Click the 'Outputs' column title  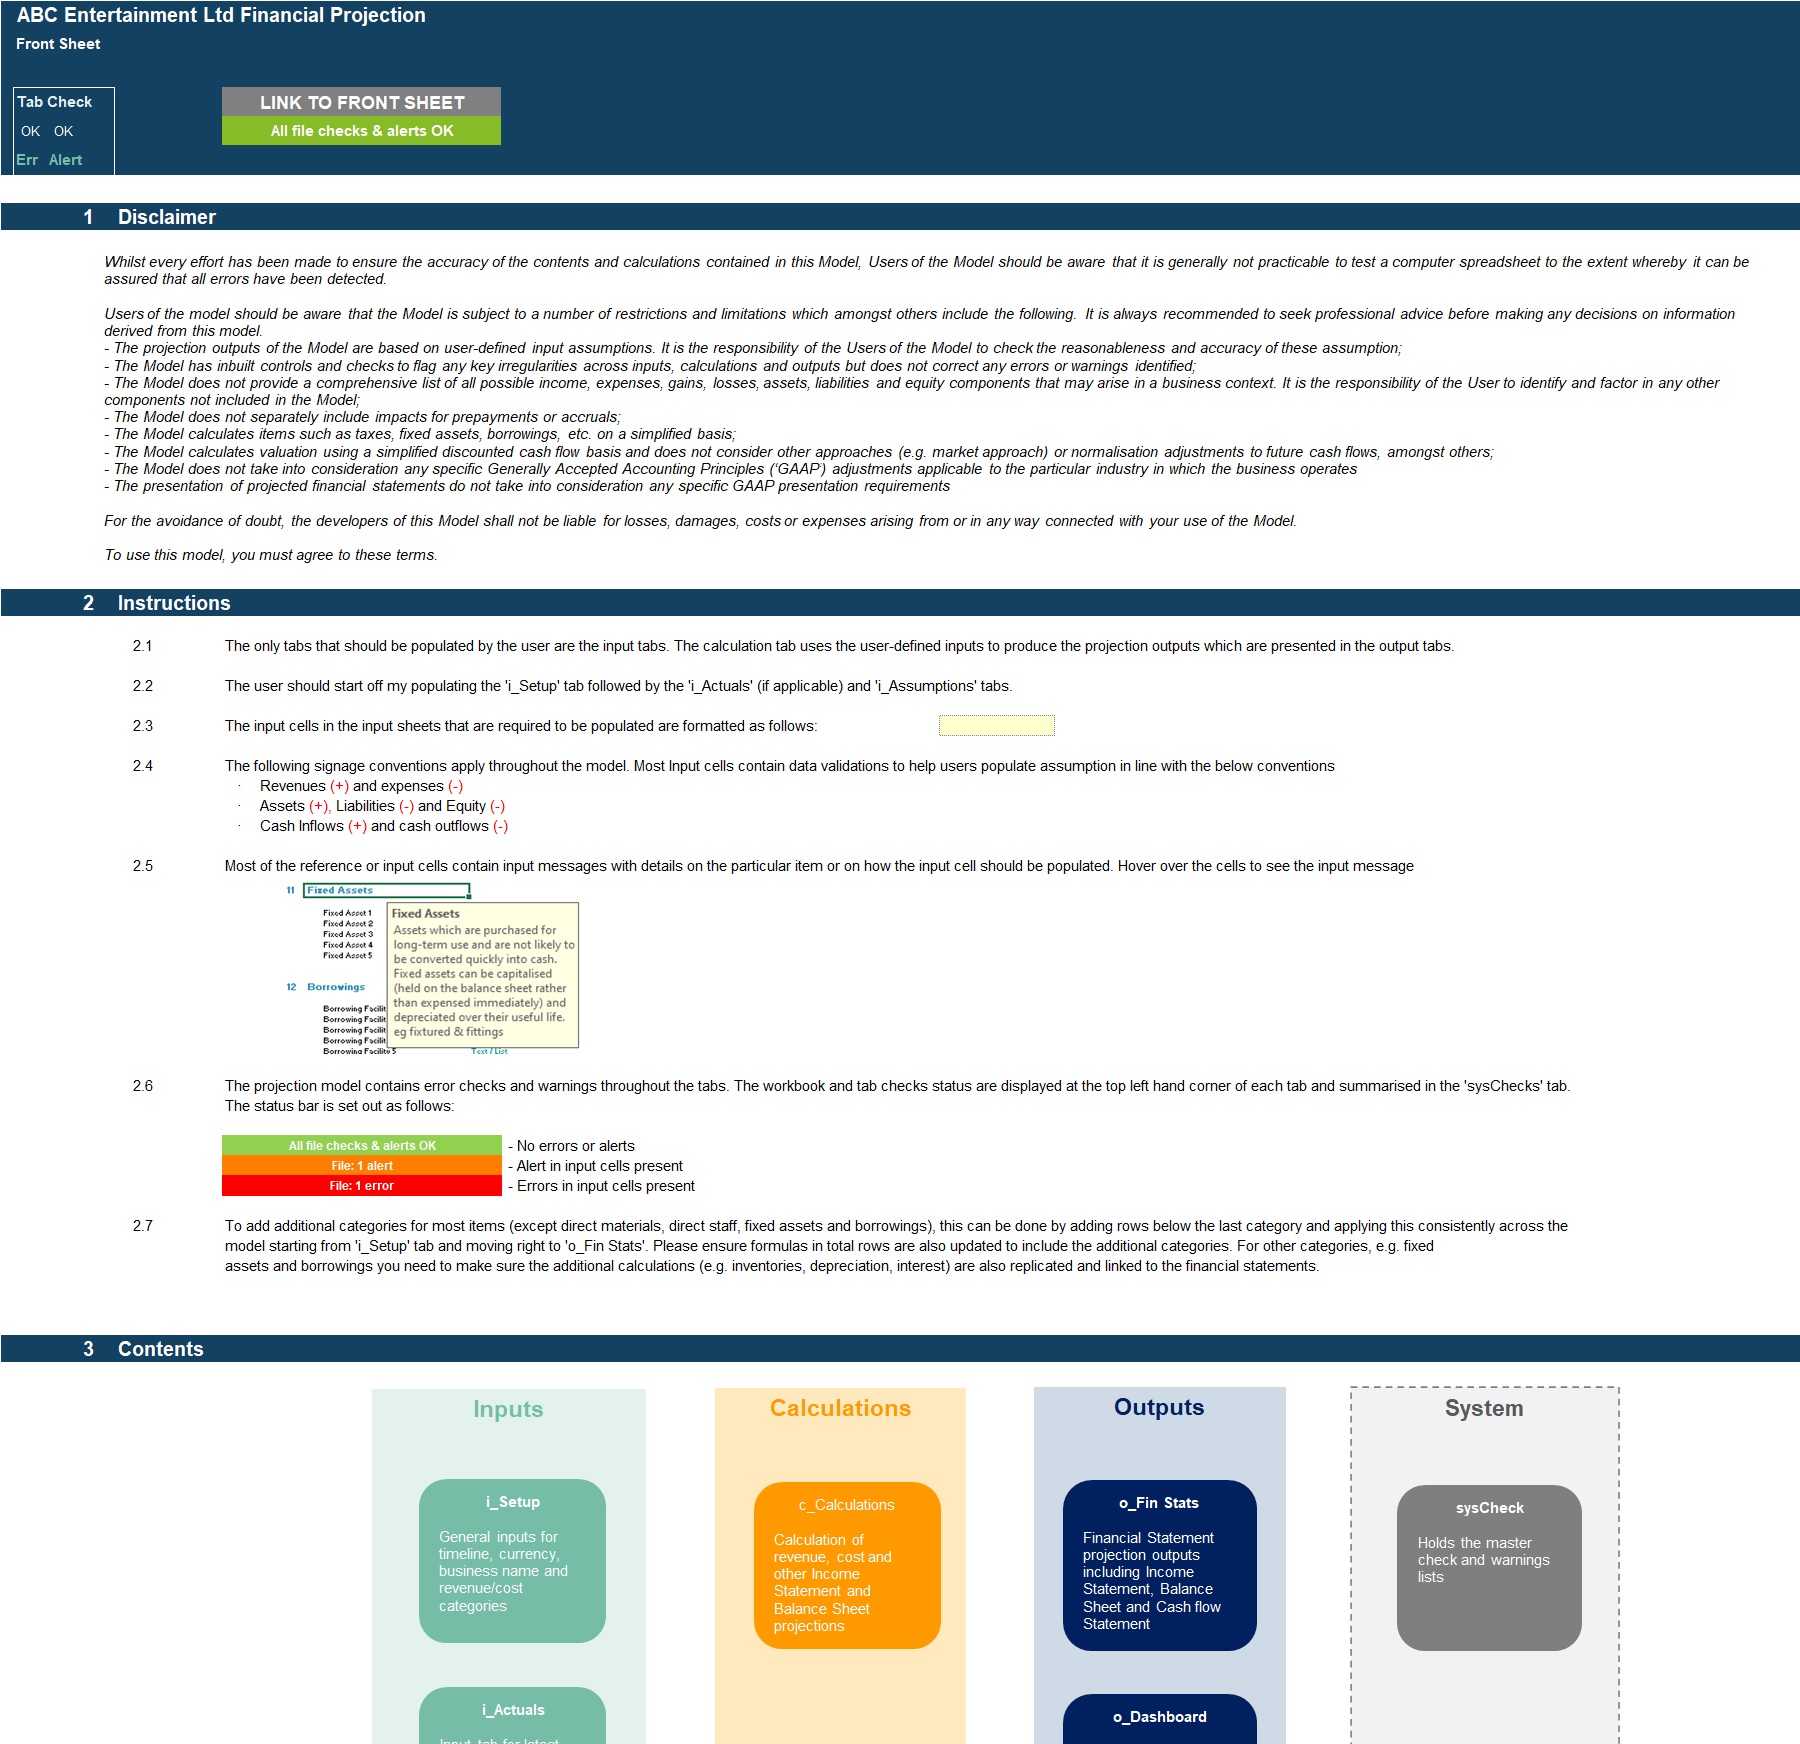[x=1159, y=1407]
